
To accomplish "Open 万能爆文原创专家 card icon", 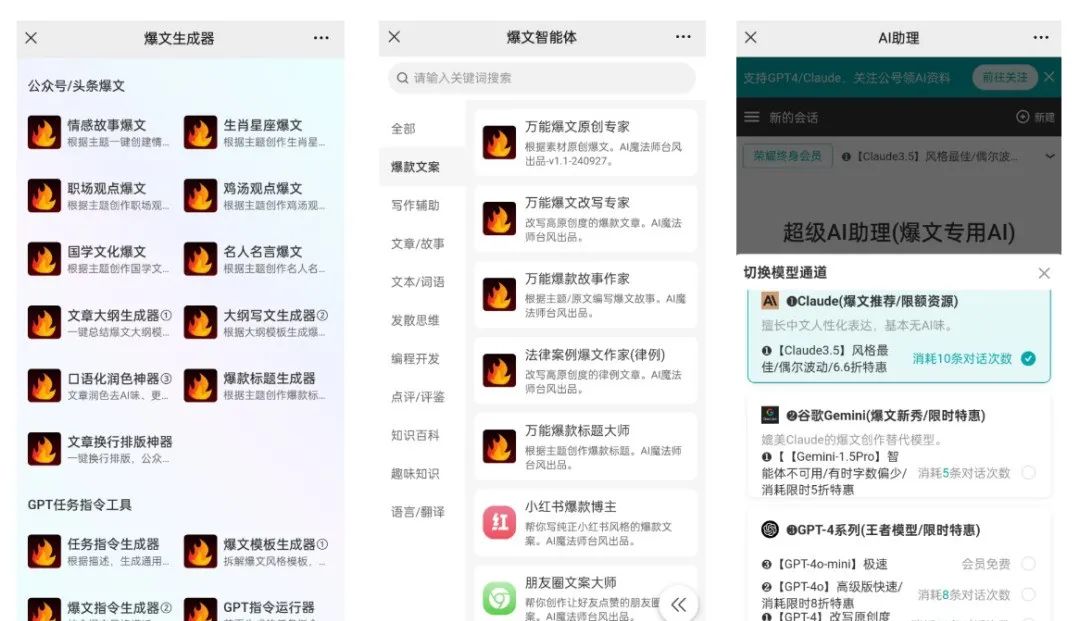I will point(499,143).
